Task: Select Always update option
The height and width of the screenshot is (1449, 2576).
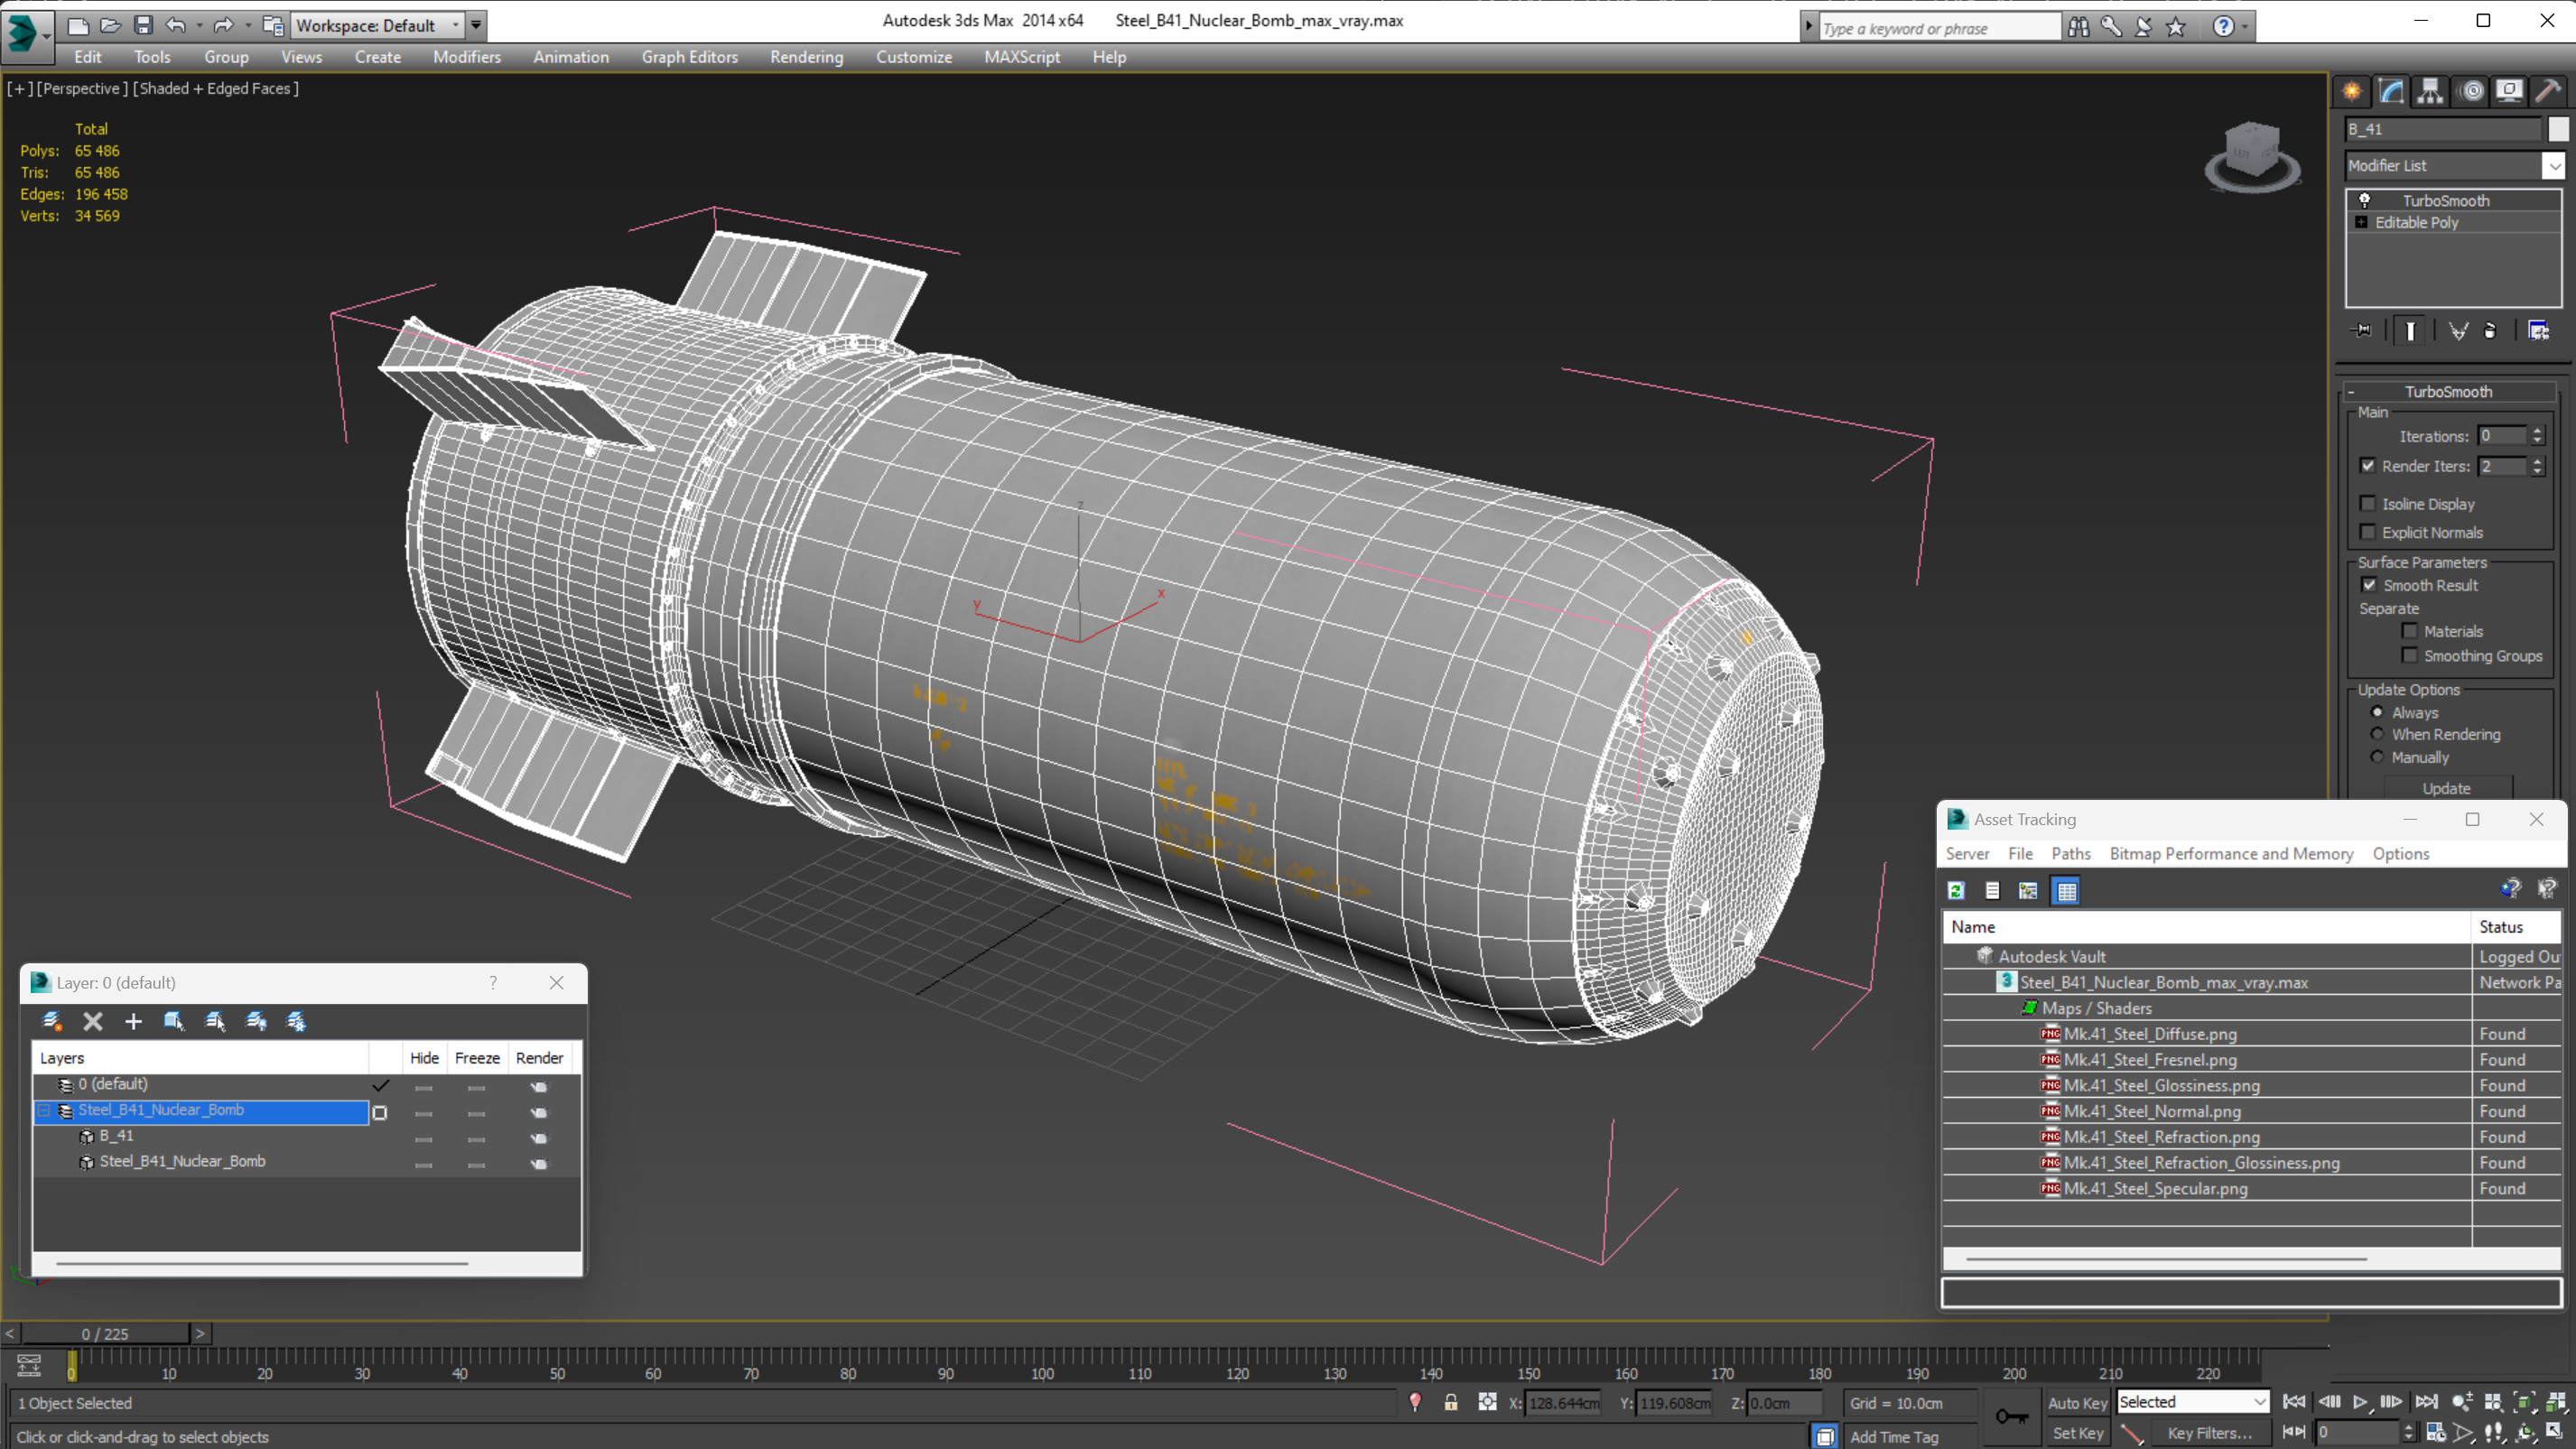Action: [2377, 712]
